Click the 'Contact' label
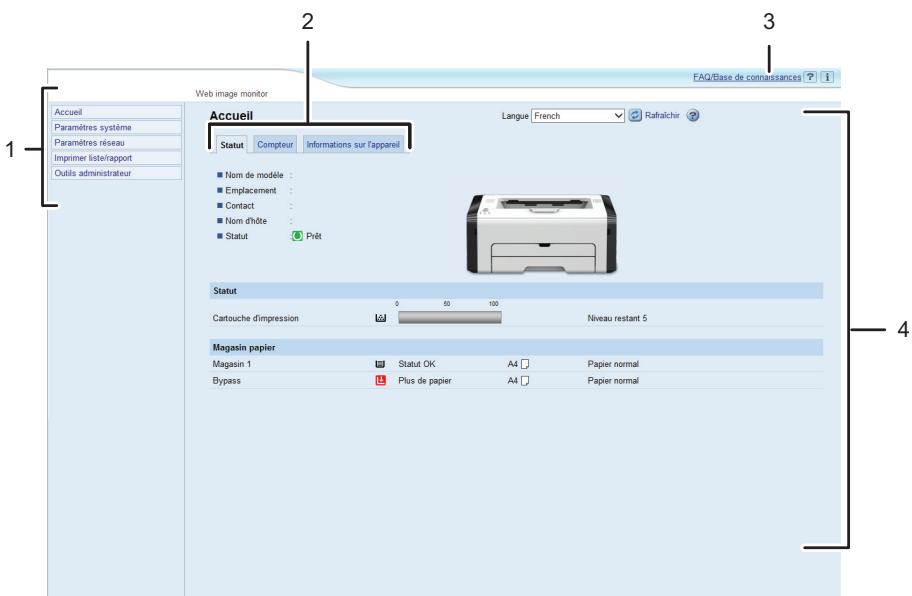 pyautogui.click(x=240, y=206)
